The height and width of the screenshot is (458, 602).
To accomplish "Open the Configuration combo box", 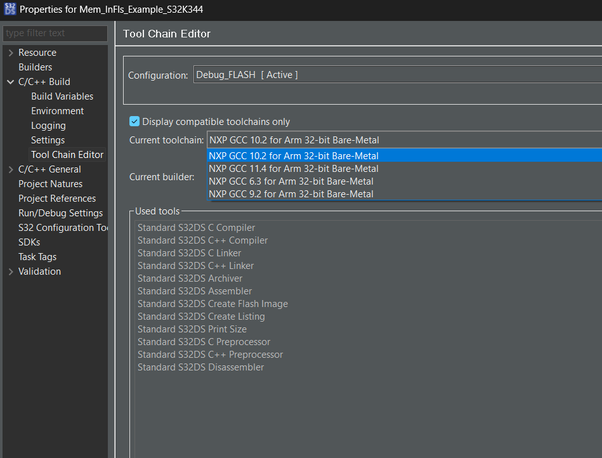I will coord(397,75).
